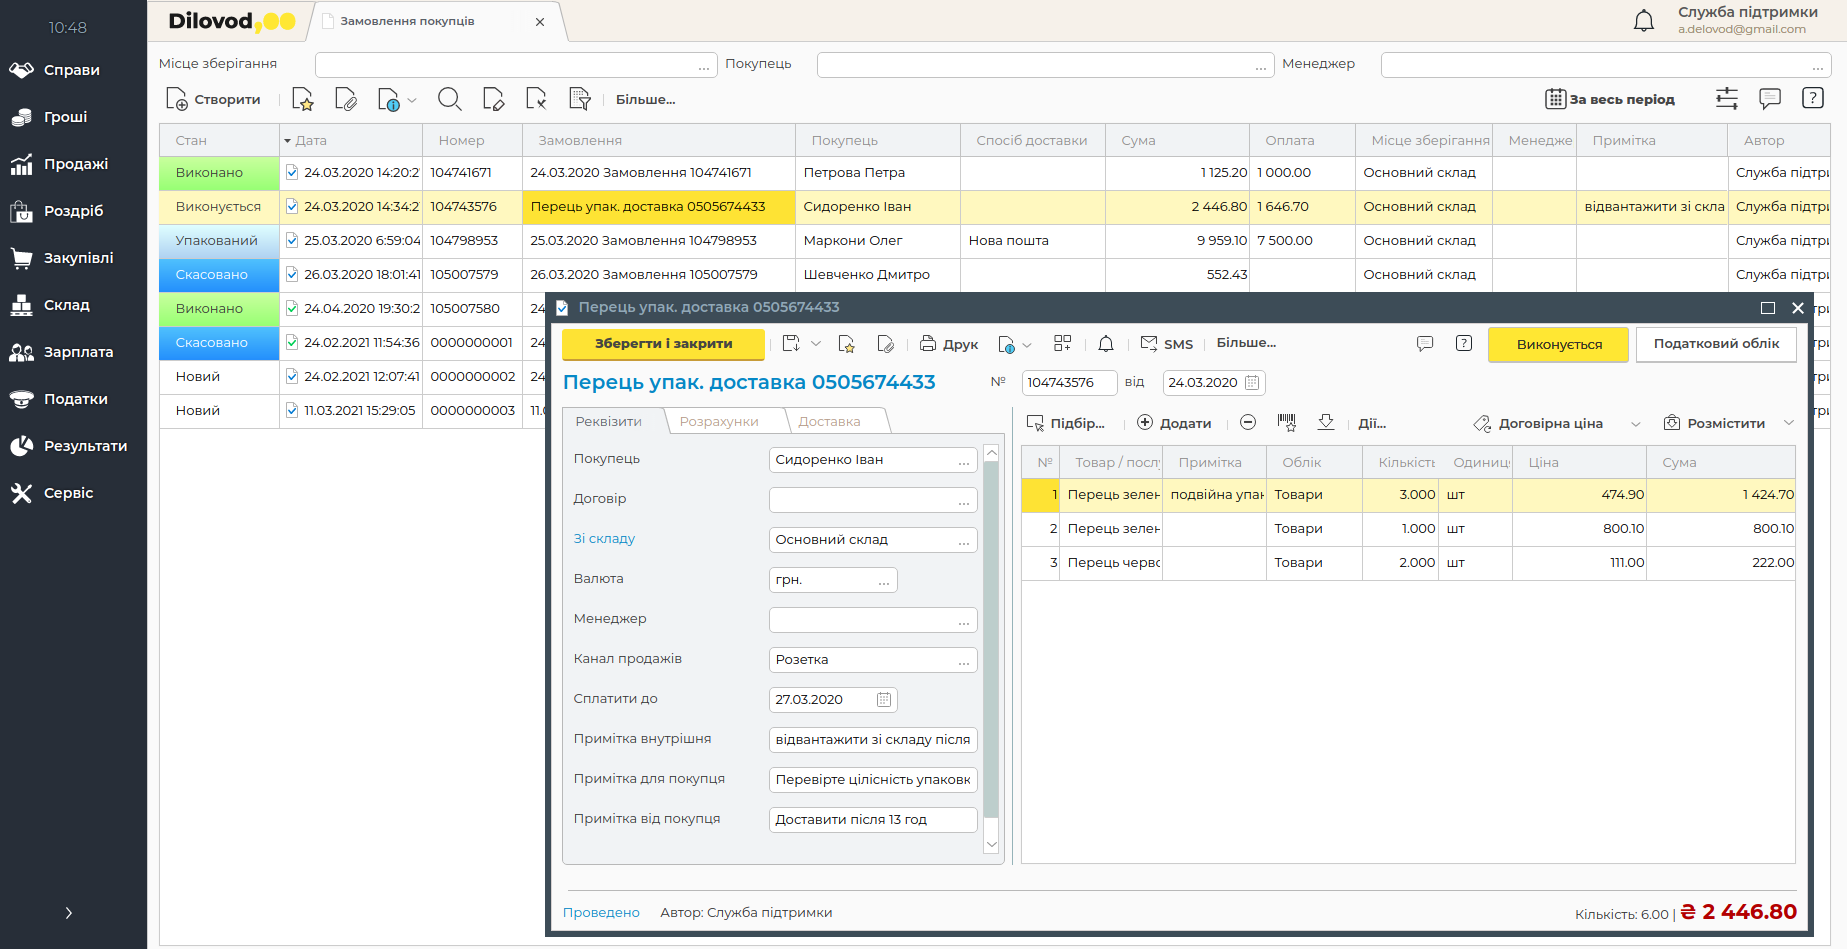This screenshot has width=1847, height=949.
Task: Click the attachment paperclip icon in list toolbar
Action: click(346, 99)
